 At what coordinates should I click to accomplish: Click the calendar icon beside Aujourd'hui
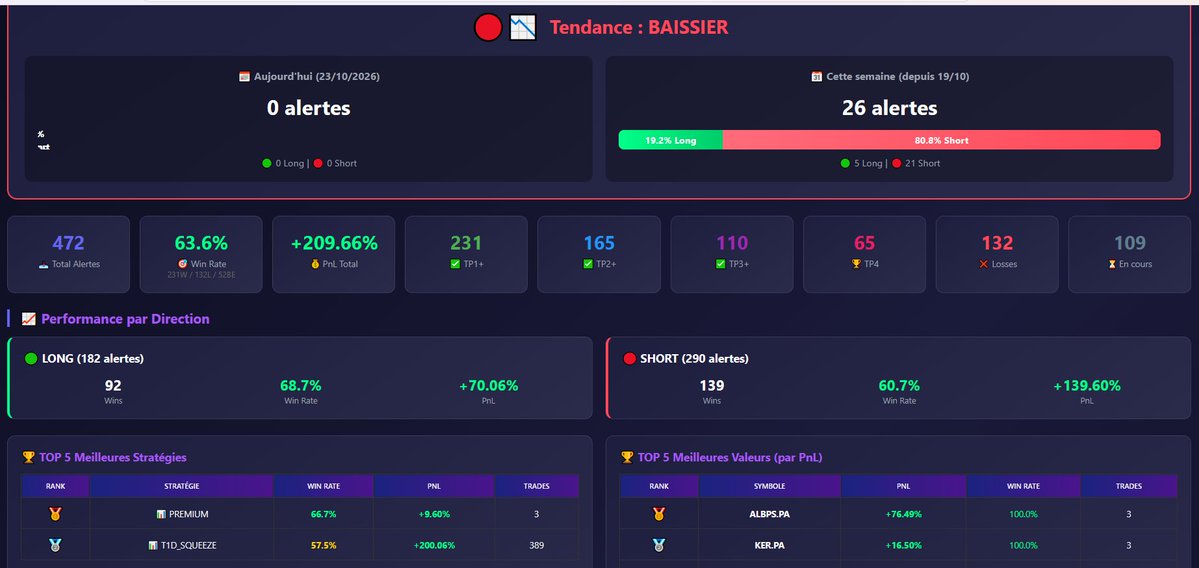245,76
